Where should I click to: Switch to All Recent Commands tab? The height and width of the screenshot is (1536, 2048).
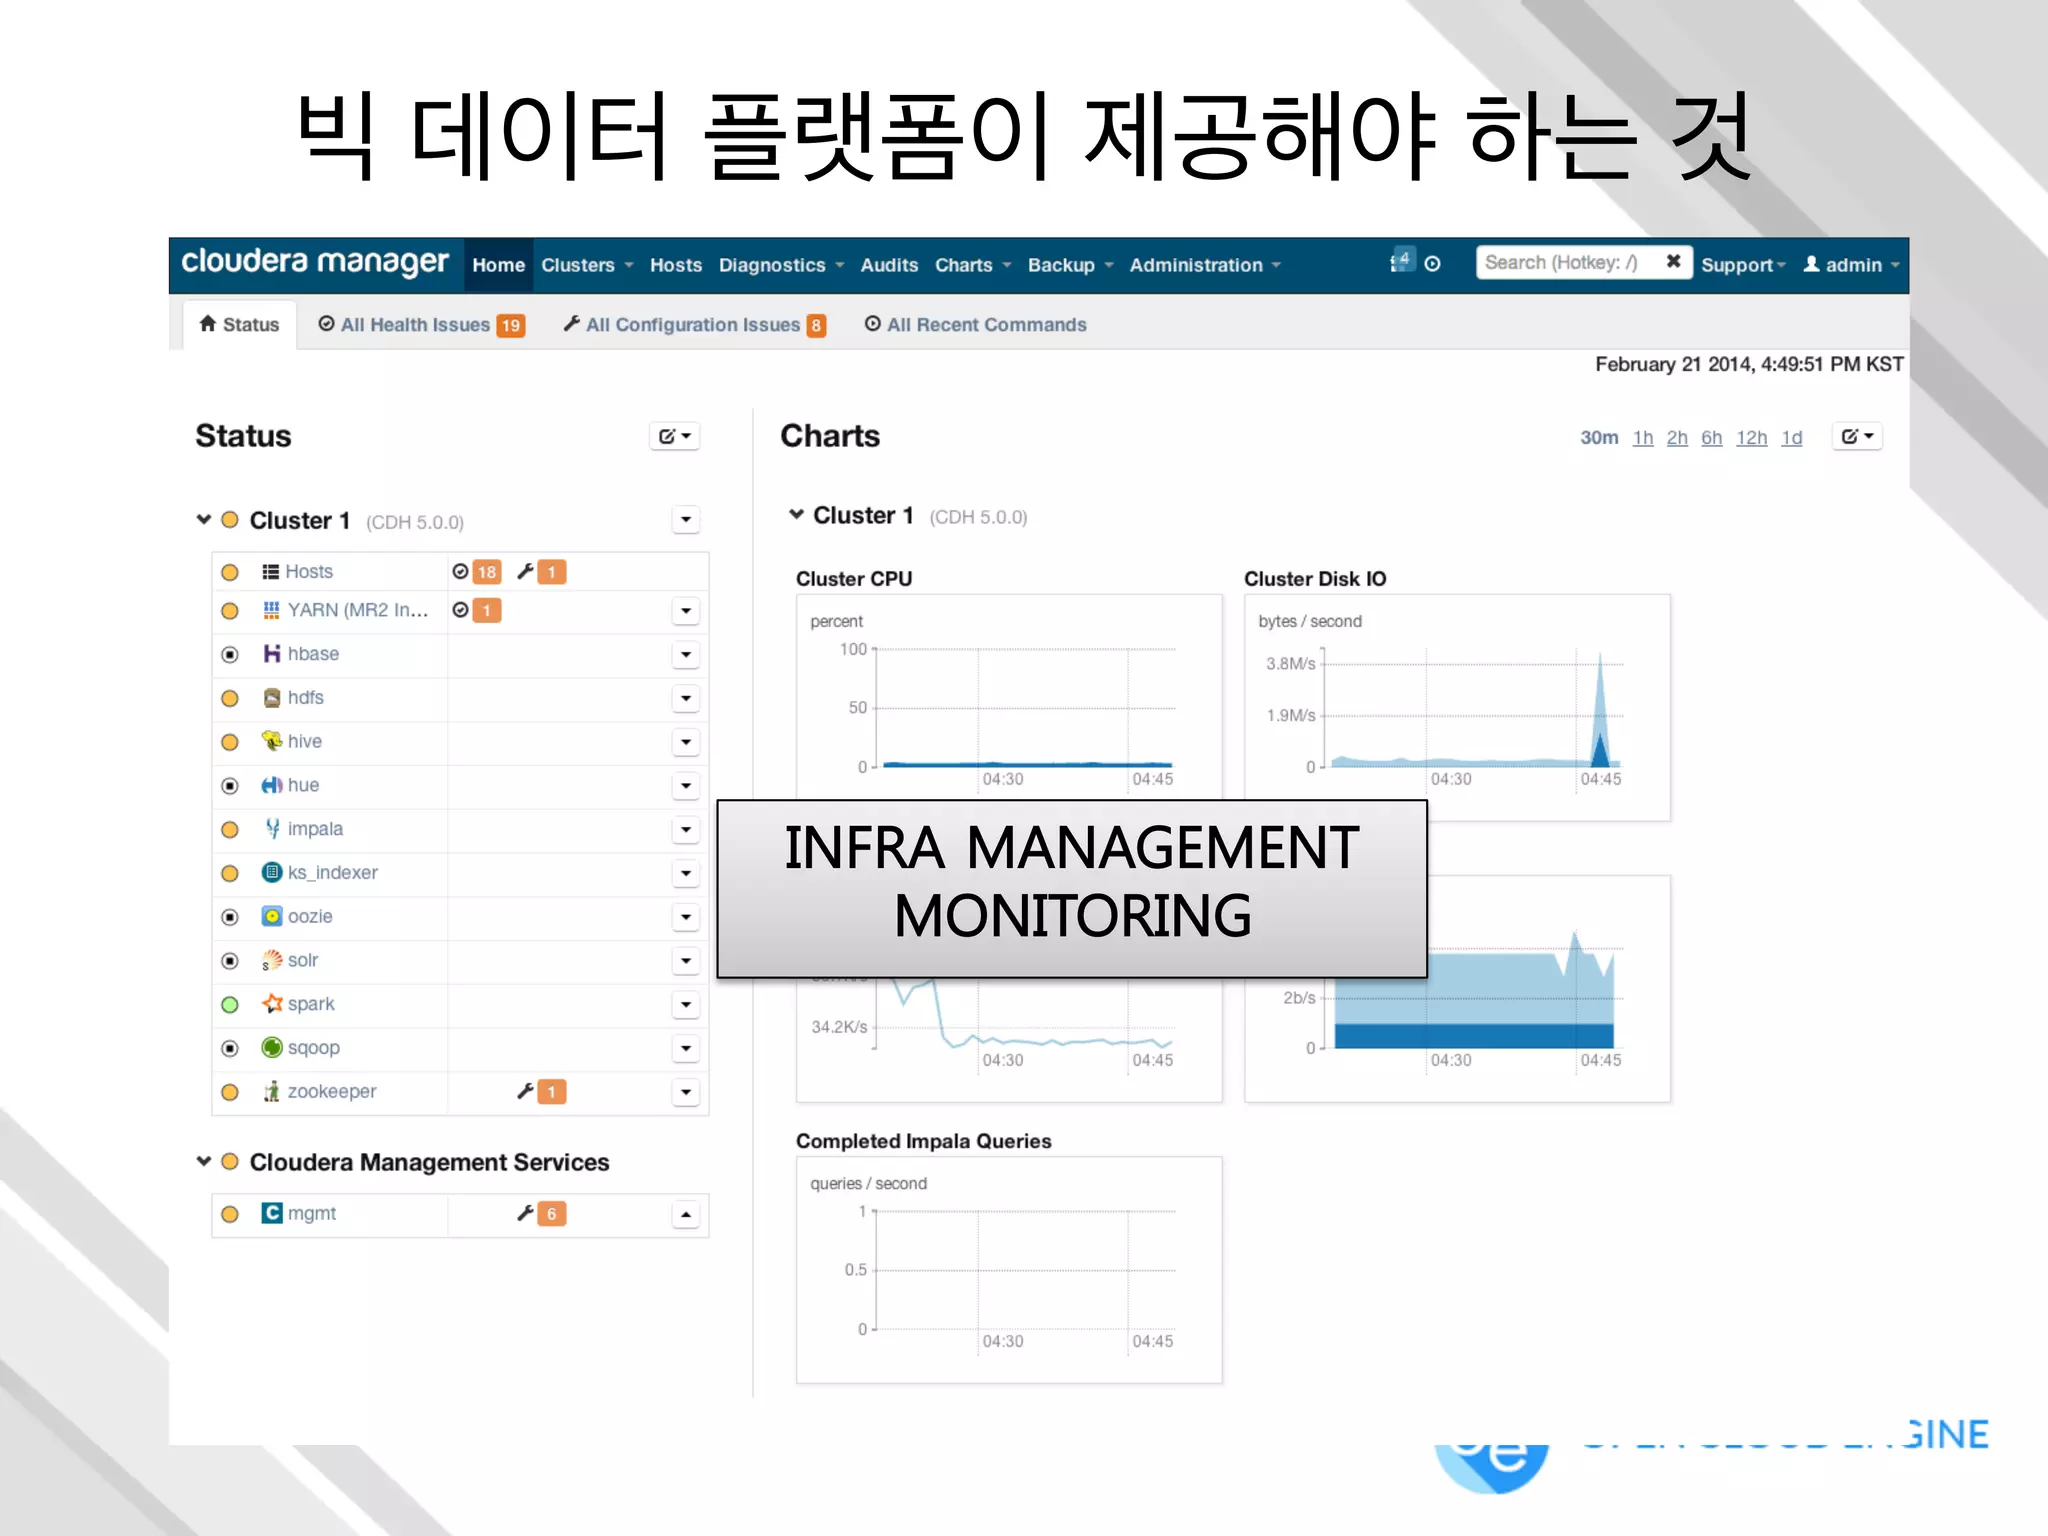pyautogui.click(x=976, y=325)
